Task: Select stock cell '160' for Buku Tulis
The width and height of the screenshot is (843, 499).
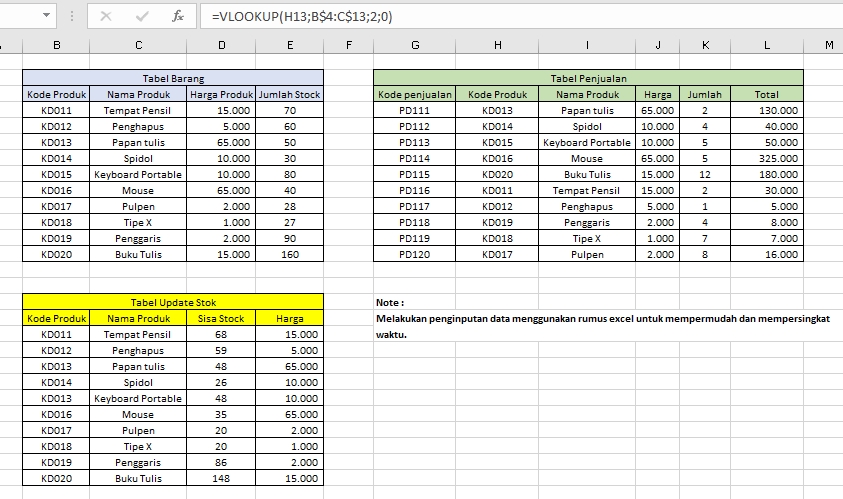Action: tap(290, 254)
